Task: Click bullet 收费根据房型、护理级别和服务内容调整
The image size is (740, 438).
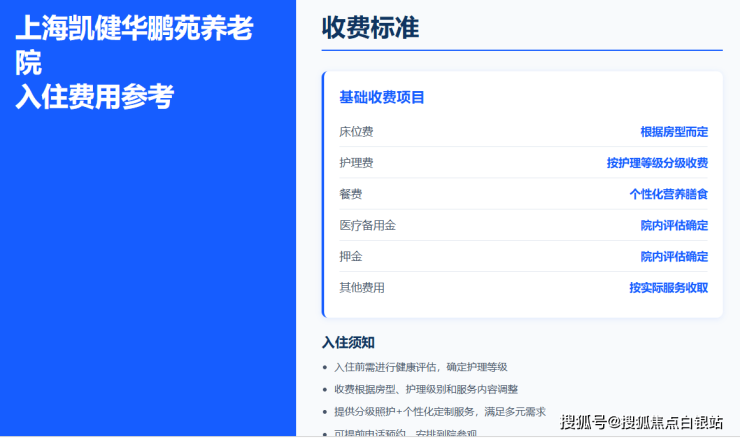Action: [x=426, y=389]
